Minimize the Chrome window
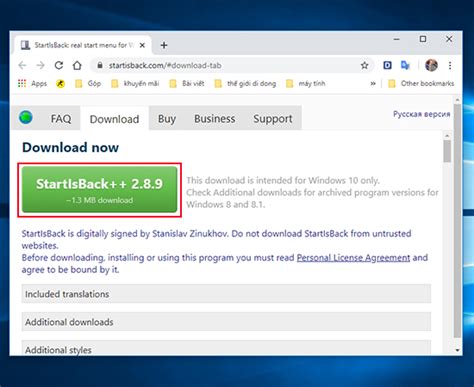Screen dimensions: 474x387 click(x=396, y=39)
